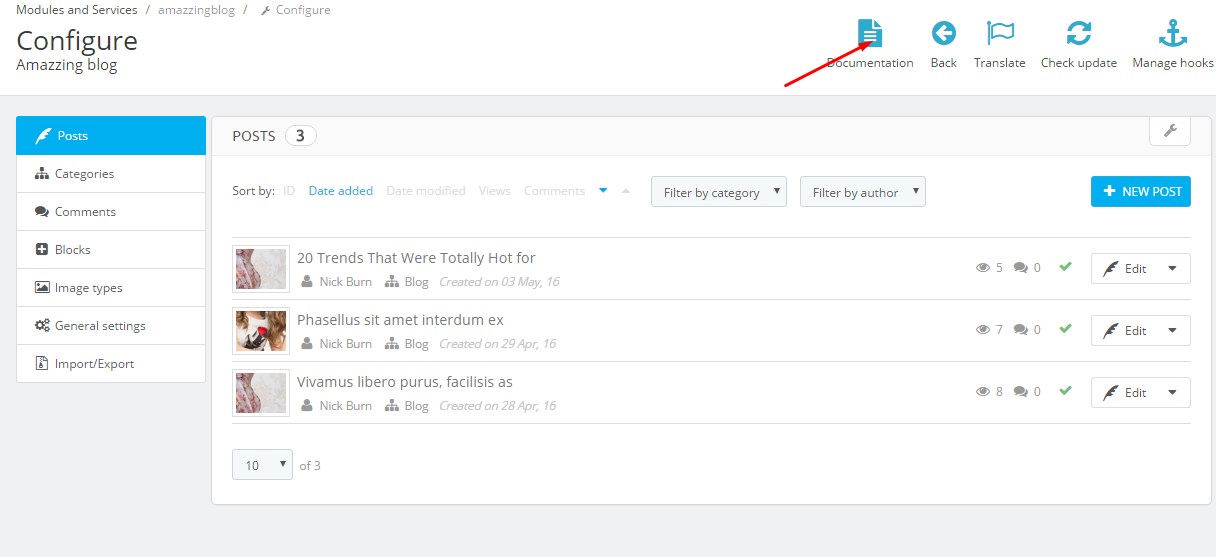1216x557 pixels.
Task: Click 'Created on 28 Apr, 16' date text
Action: [497, 406]
